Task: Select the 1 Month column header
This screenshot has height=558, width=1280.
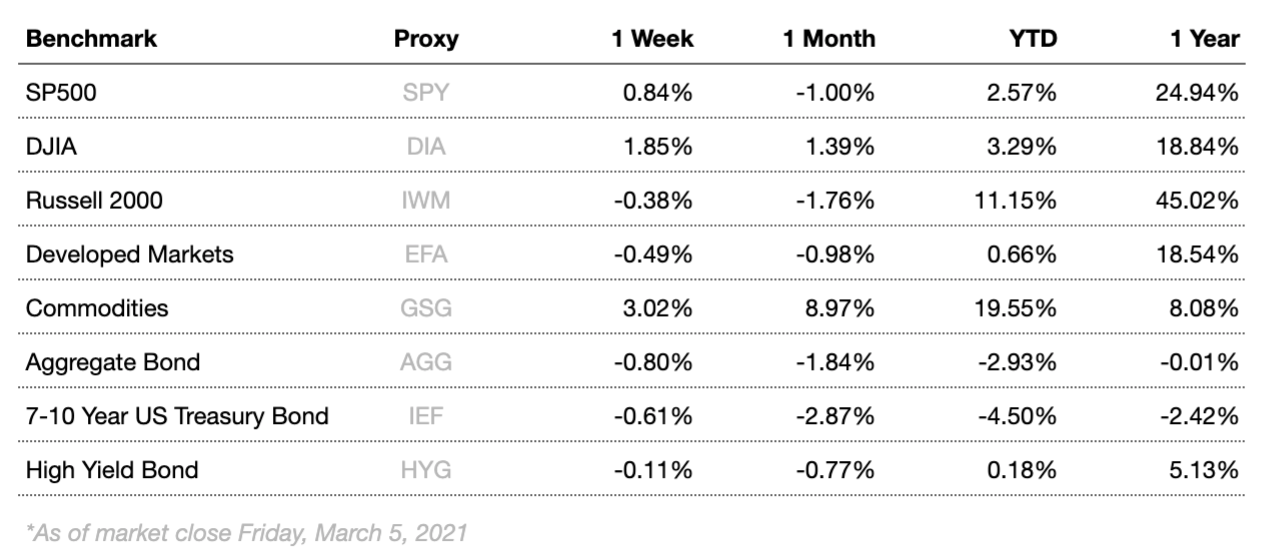Action: (x=829, y=39)
